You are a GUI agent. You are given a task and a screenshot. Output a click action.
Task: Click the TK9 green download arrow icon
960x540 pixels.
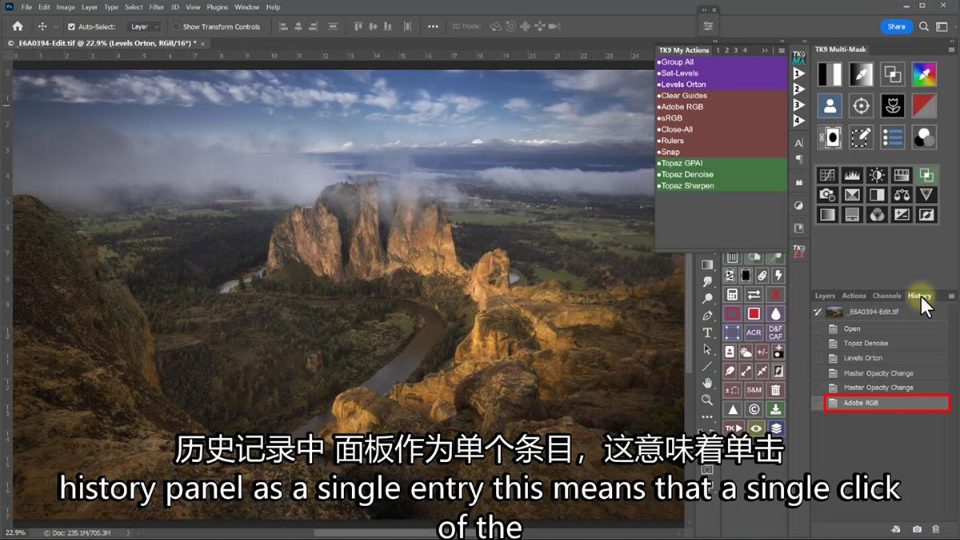coord(775,409)
